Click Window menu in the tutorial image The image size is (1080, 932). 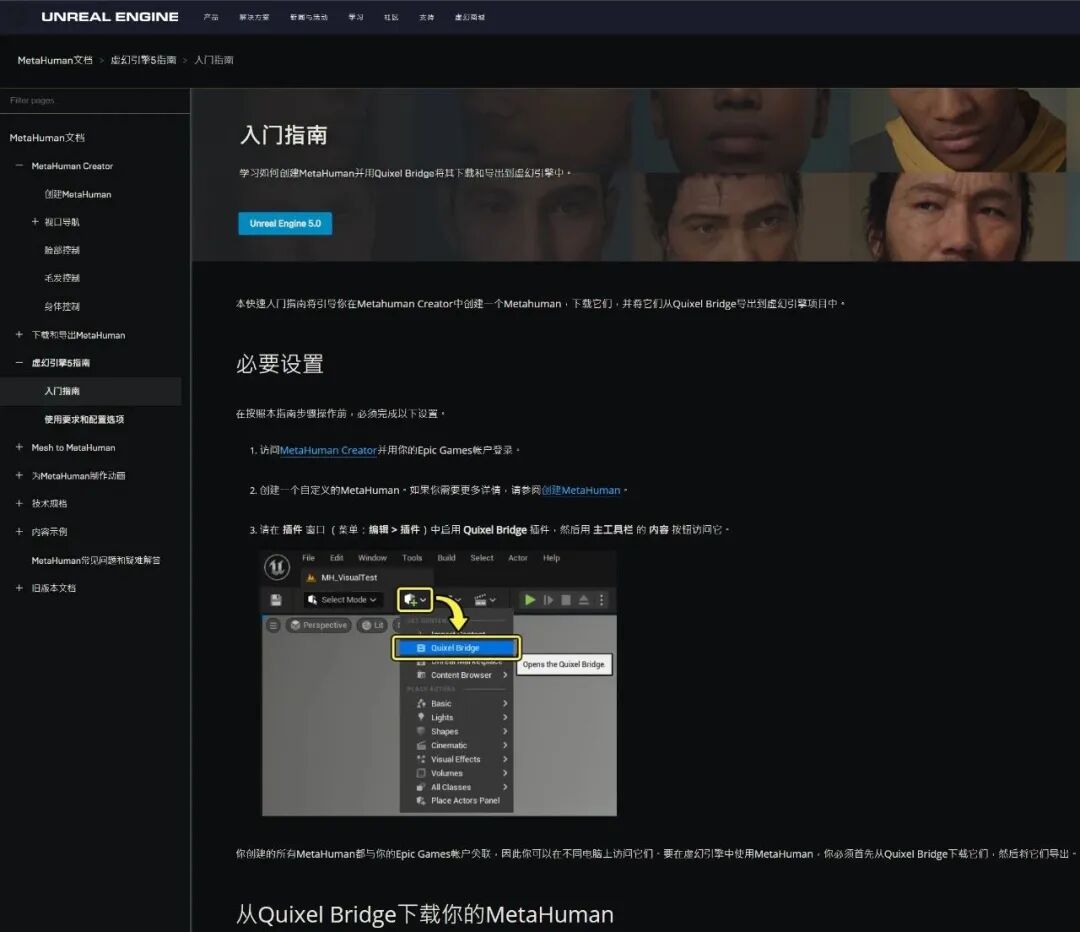point(372,558)
